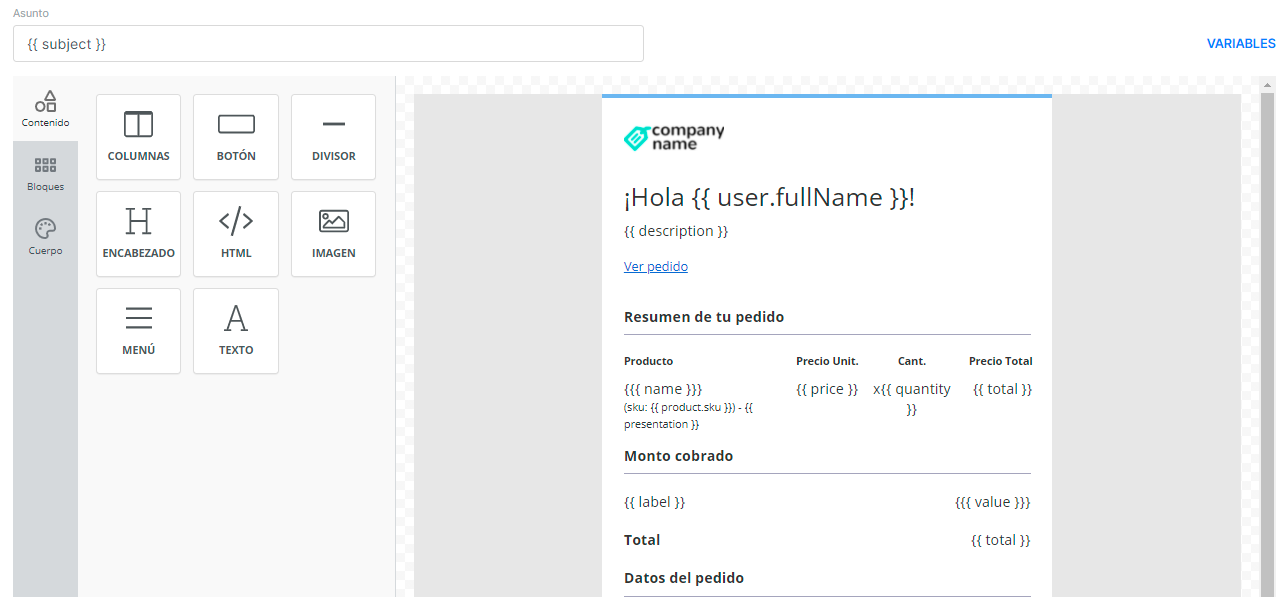Select the description placeholder text
1283x597 pixels.
tap(676, 231)
